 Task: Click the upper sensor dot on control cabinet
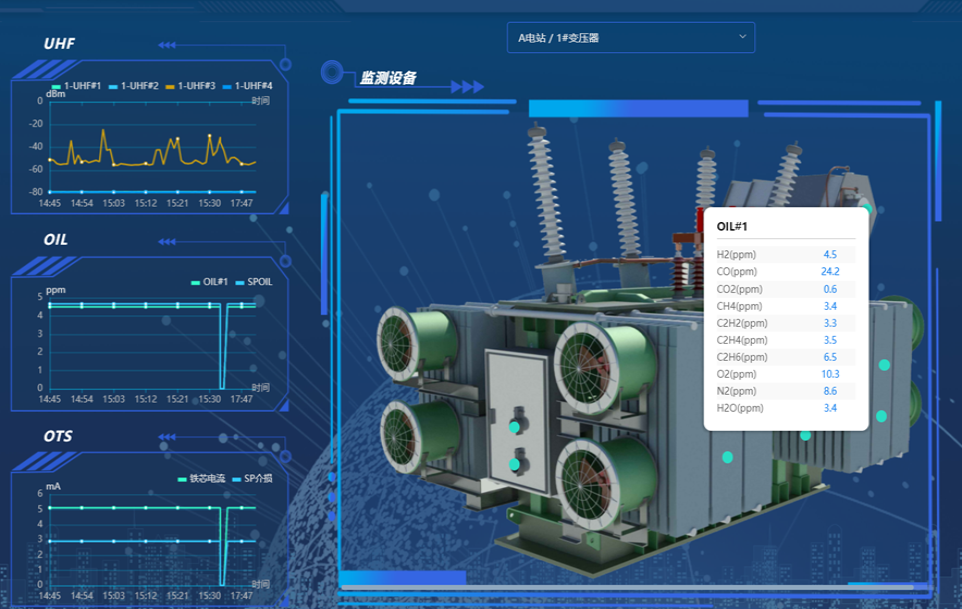click(x=514, y=427)
